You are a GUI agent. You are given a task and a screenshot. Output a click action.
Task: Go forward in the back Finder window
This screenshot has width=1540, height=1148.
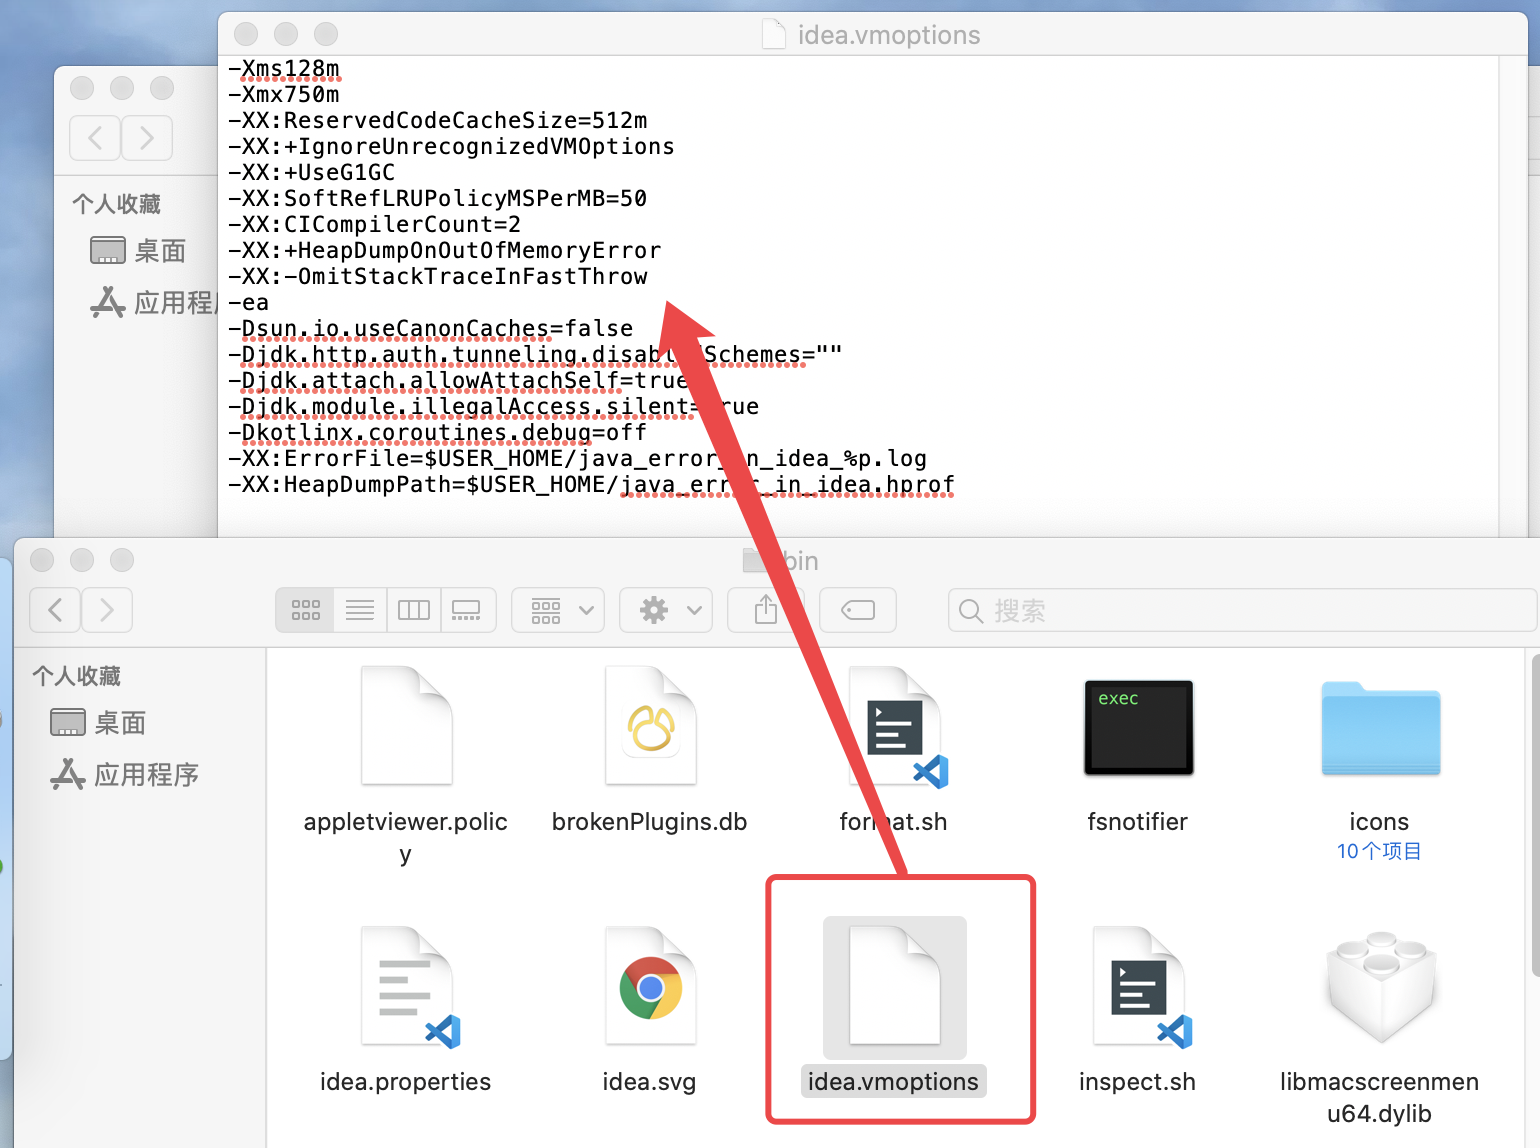[147, 138]
